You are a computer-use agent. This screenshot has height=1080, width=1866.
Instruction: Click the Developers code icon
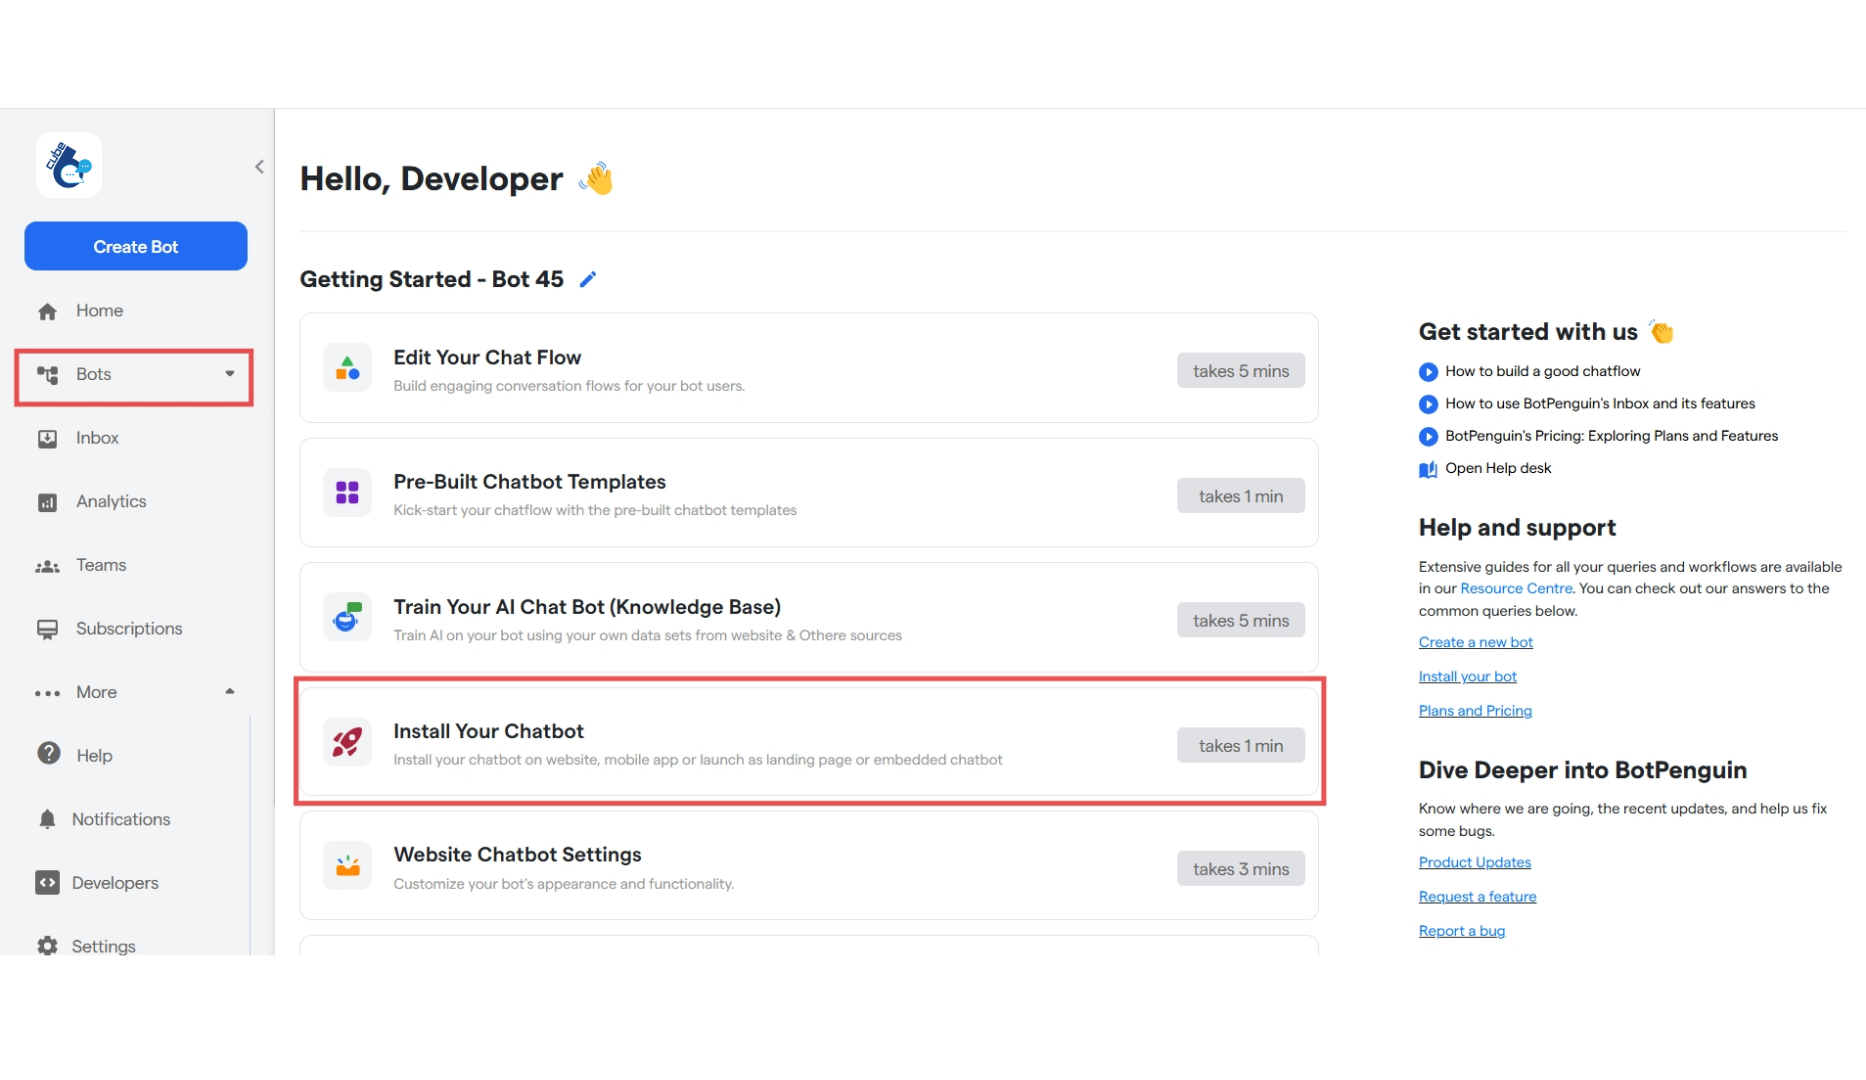[x=47, y=883]
